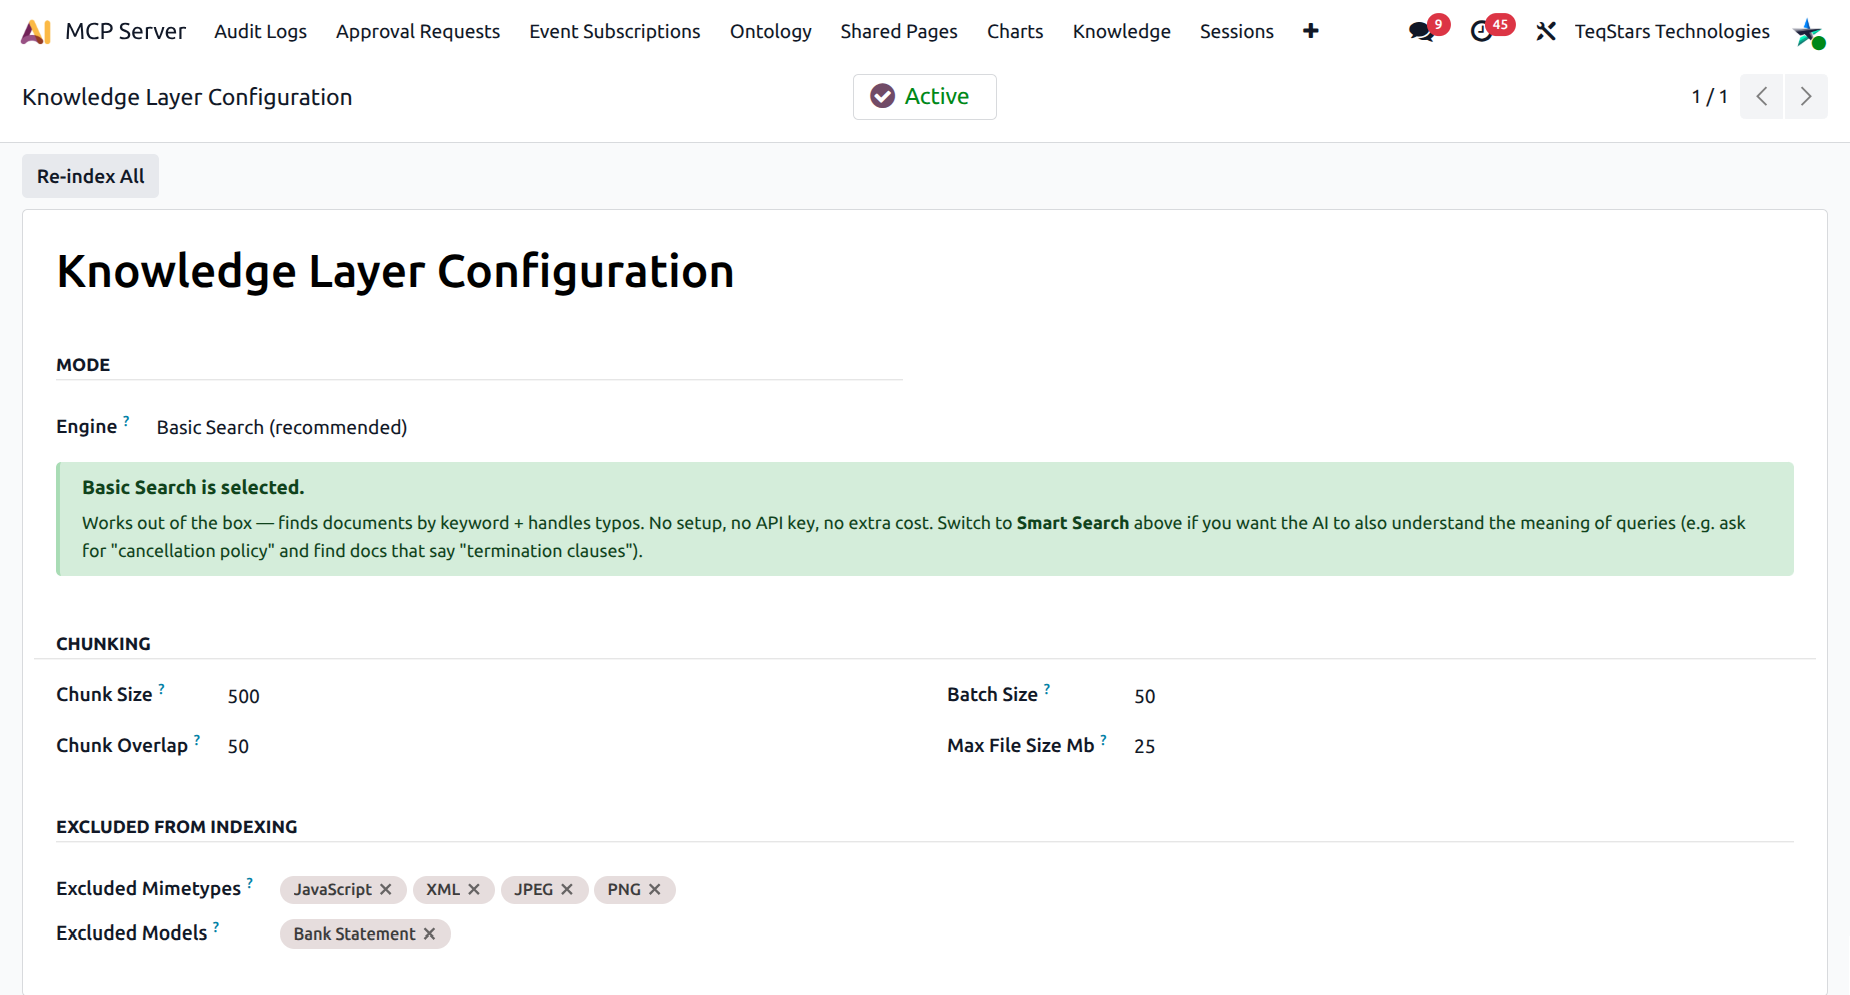Open the Ontology menu
1850x995 pixels.
771,32
